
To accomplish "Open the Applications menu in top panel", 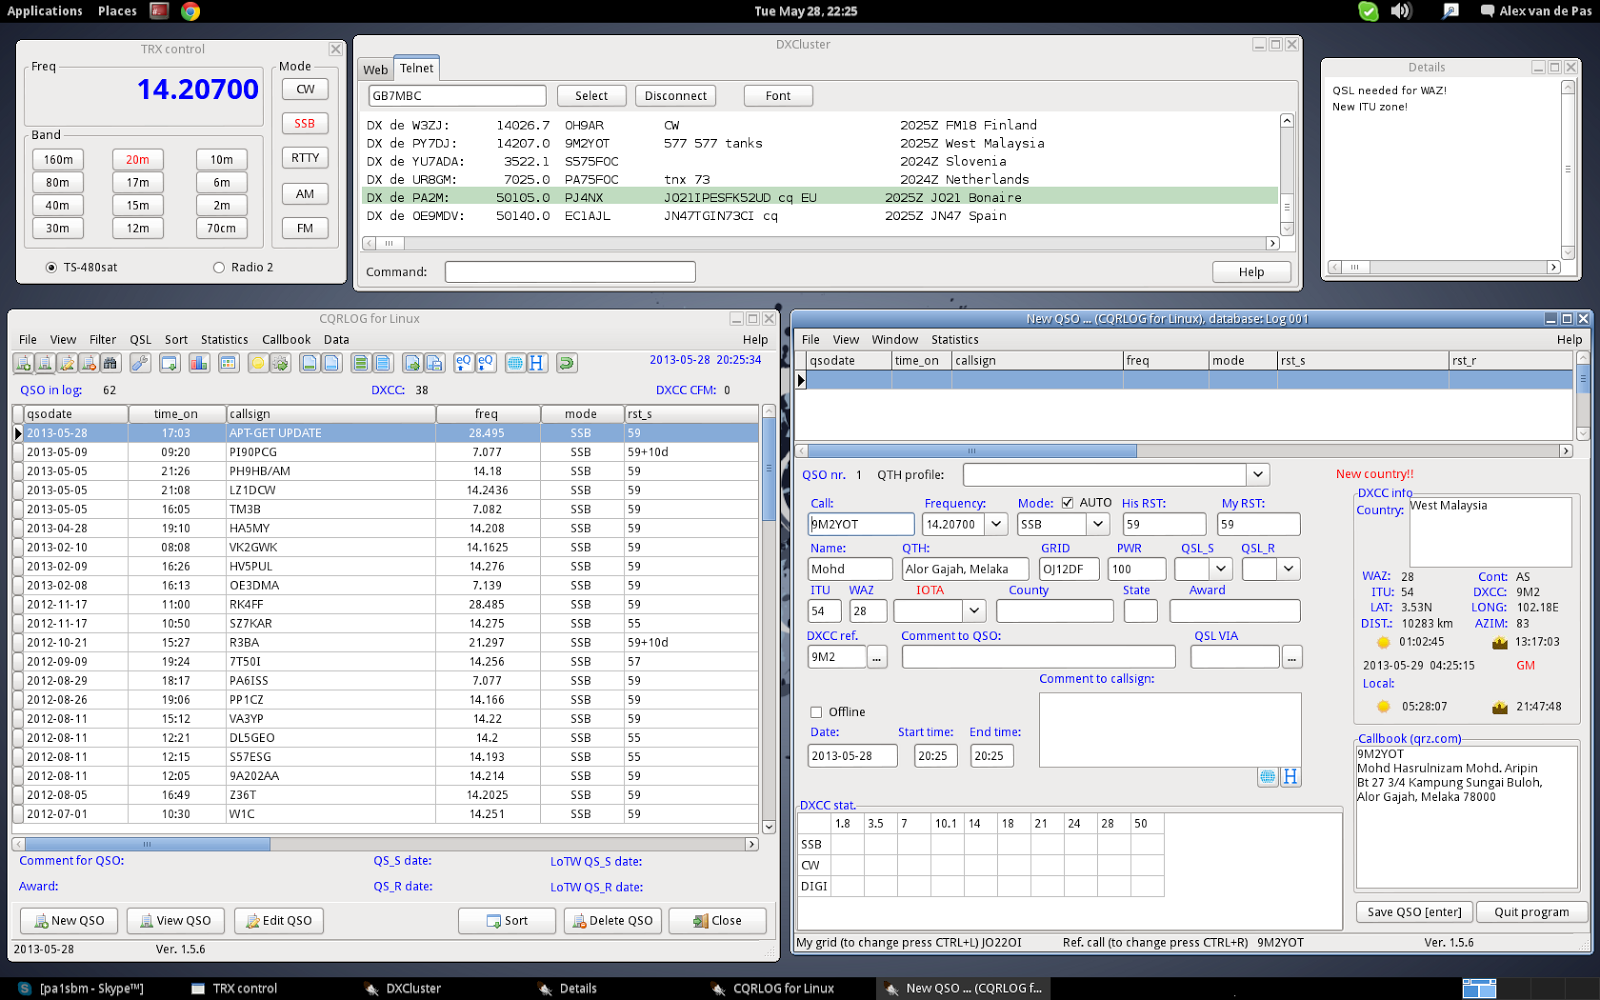I will (x=45, y=11).
